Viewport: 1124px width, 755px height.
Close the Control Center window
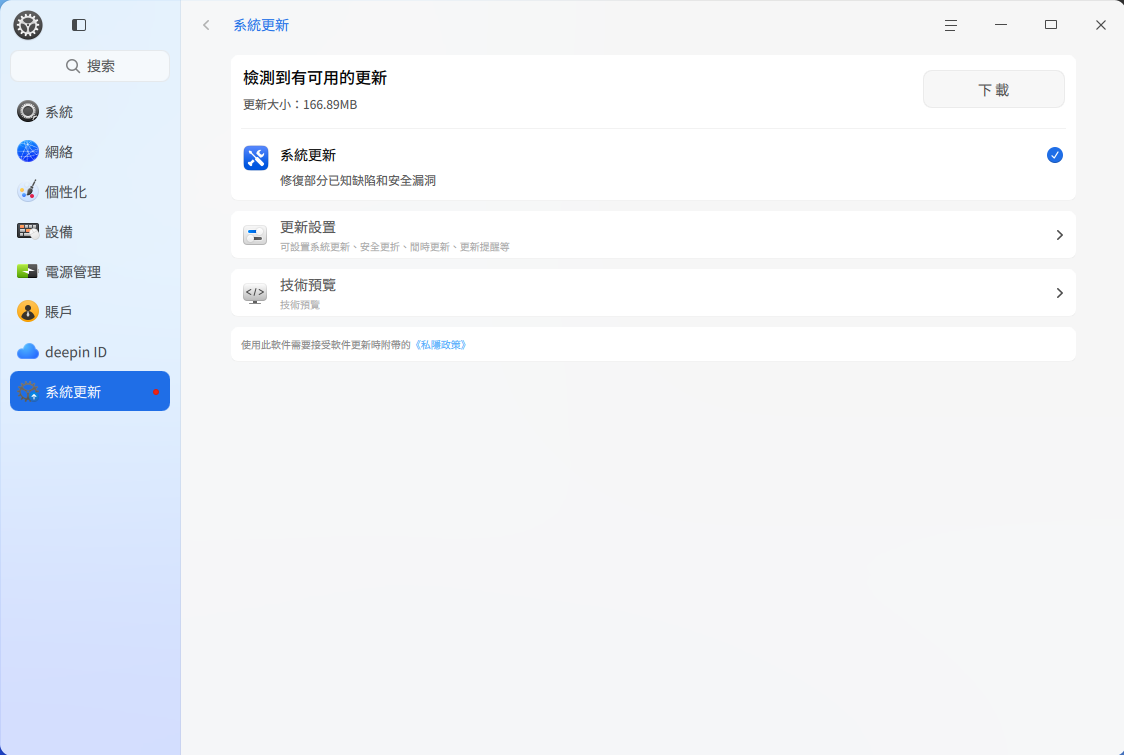click(x=1101, y=25)
